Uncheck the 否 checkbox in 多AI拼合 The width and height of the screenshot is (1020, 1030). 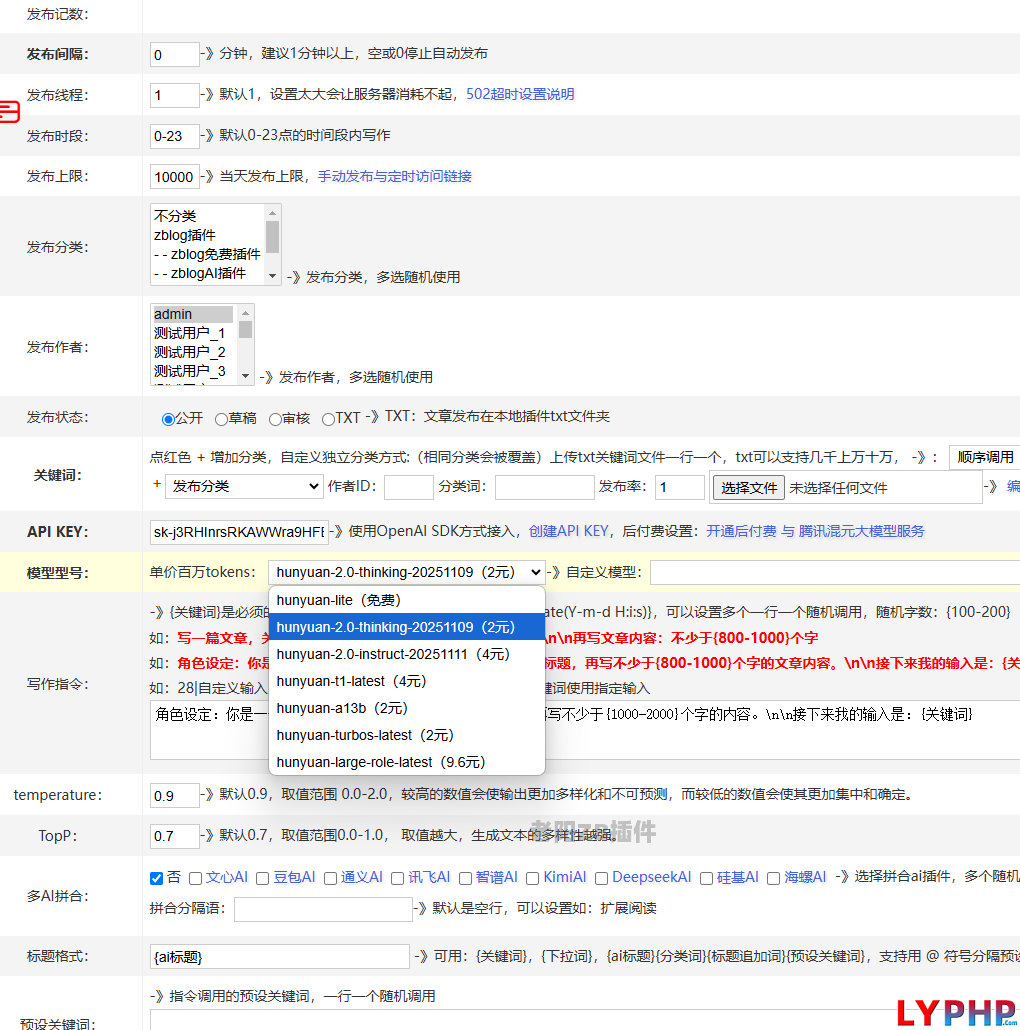point(156,878)
